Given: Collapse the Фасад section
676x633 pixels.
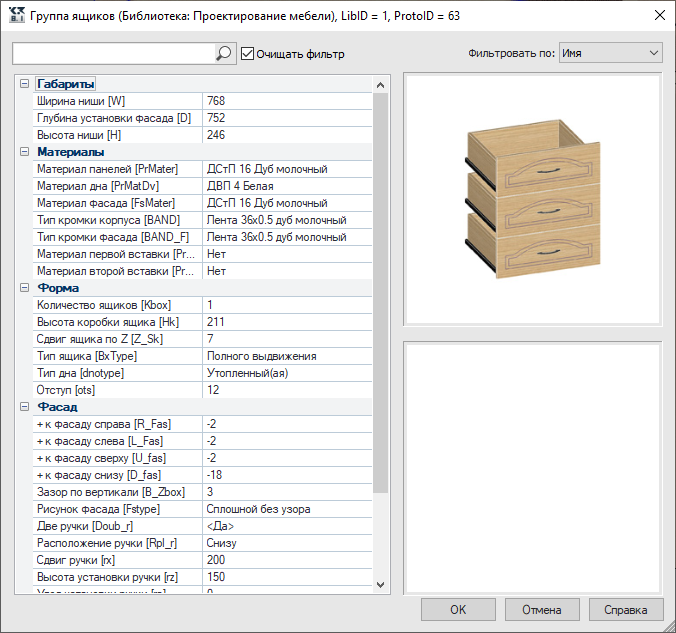Looking at the screenshot, I should 25,407.
